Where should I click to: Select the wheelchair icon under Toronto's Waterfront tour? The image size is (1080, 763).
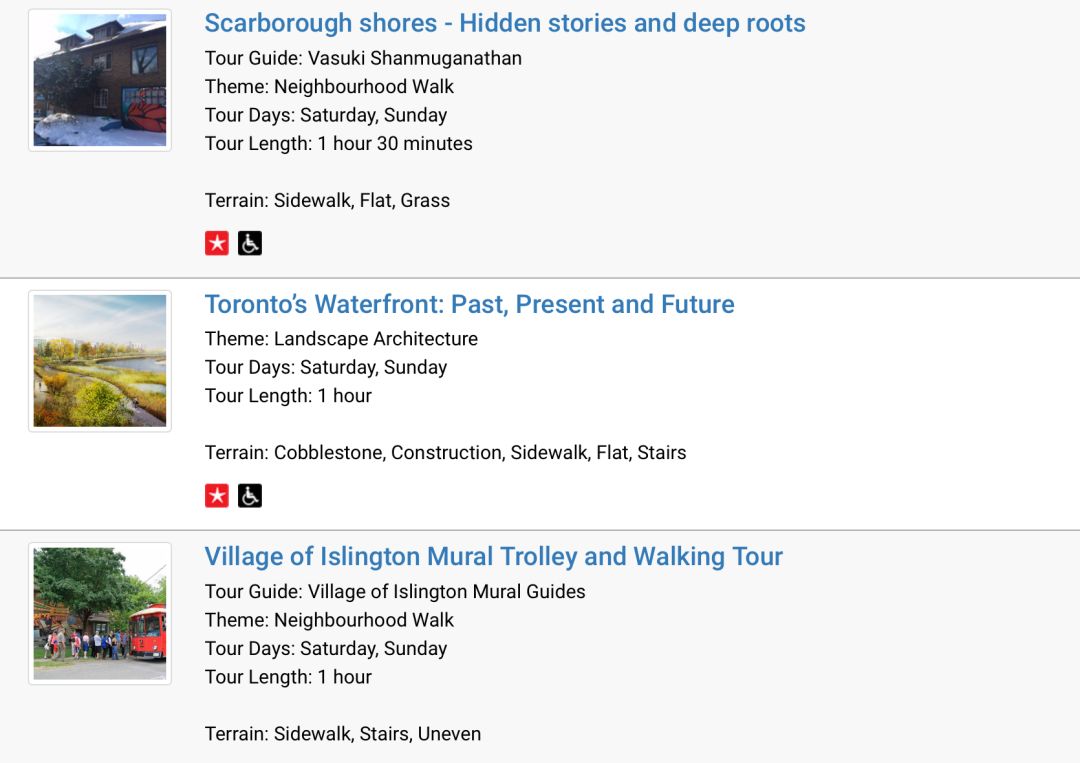(250, 496)
